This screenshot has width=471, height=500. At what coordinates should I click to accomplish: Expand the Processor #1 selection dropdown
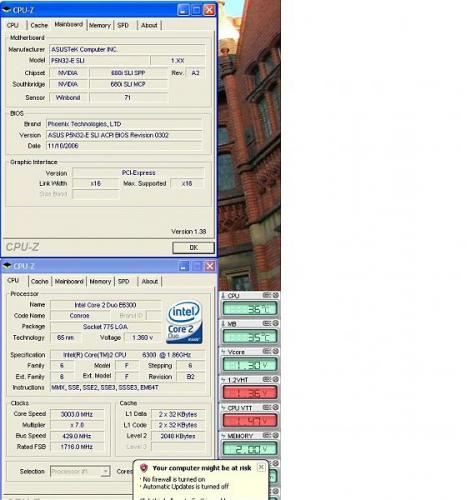tap(105, 471)
